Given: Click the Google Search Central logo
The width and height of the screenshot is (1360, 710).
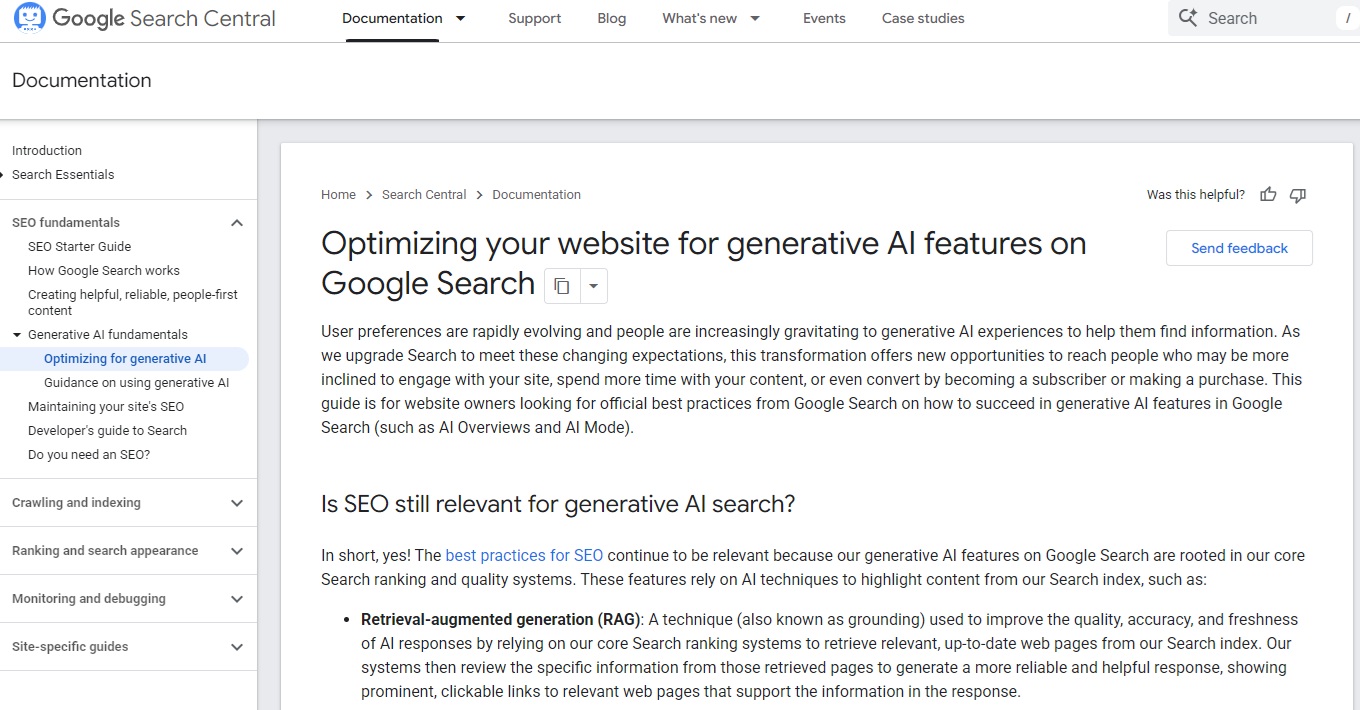Looking at the screenshot, I should 144,18.
